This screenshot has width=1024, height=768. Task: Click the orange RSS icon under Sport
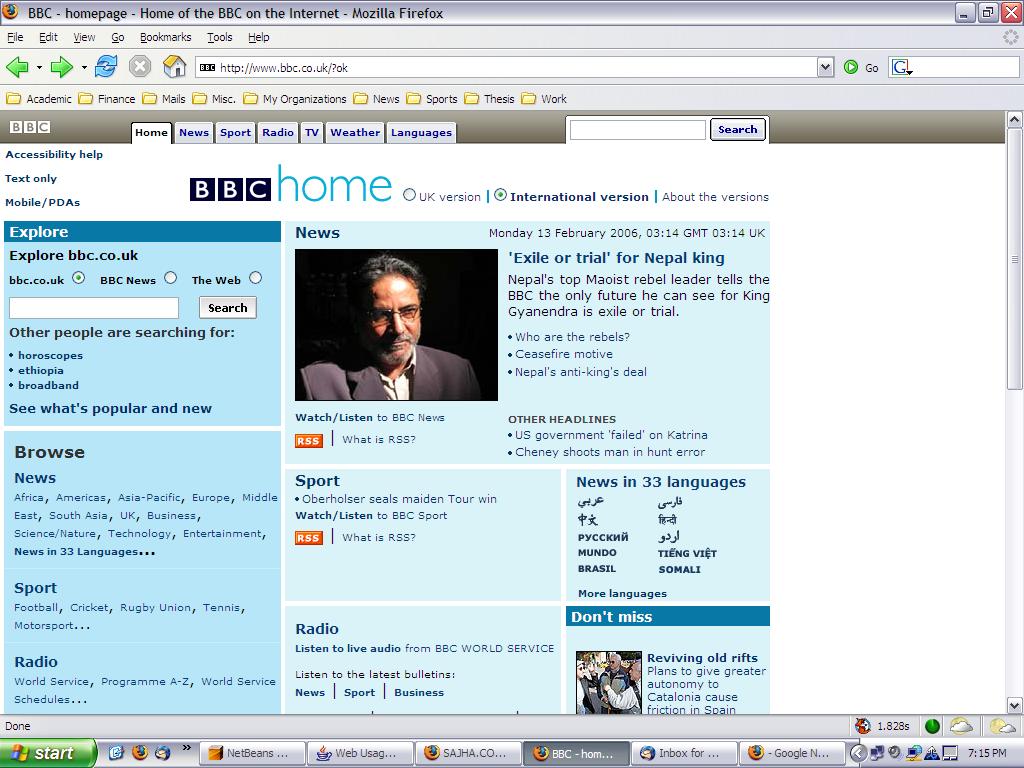click(x=308, y=538)
